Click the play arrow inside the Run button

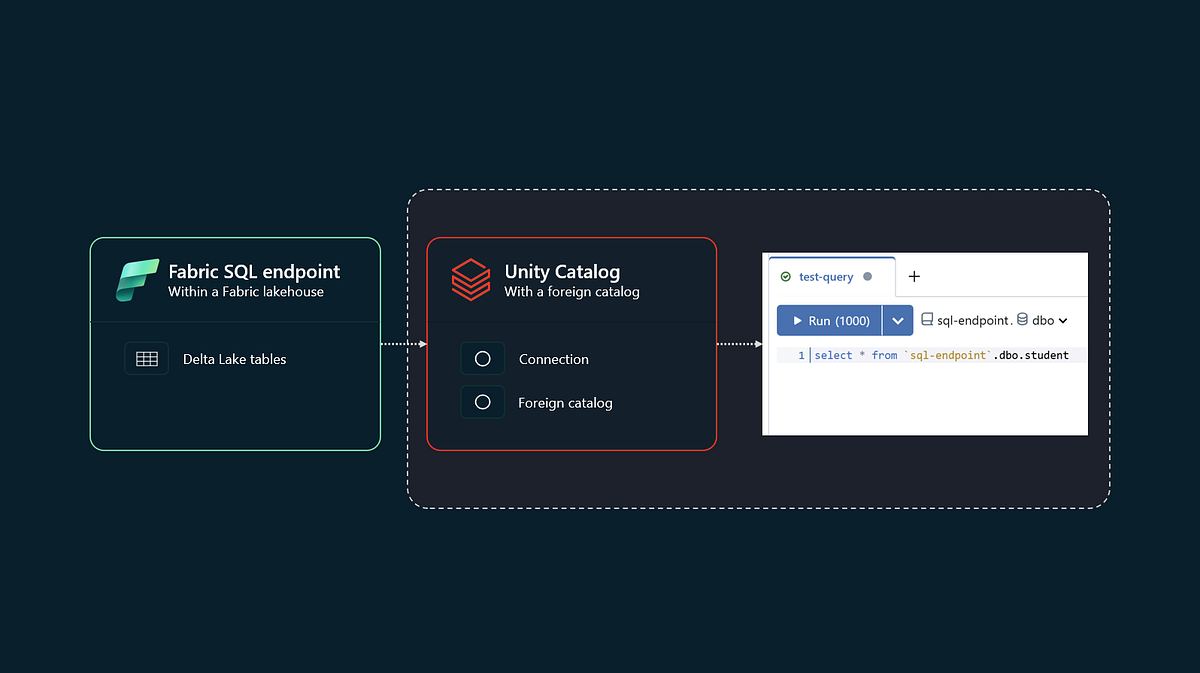click(797, 320)
